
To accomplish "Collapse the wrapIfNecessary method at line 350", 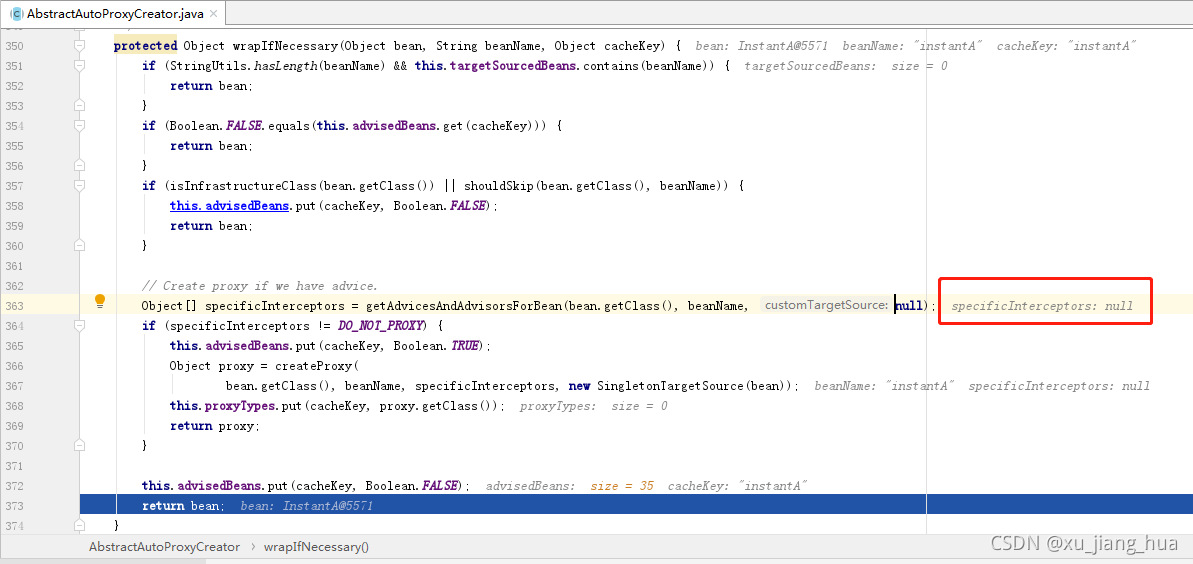I will point(80,46).
